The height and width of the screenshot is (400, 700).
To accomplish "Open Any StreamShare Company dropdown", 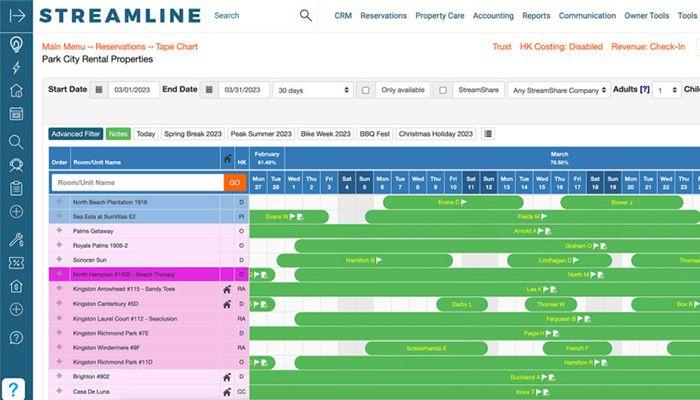I will coord(559,90).
